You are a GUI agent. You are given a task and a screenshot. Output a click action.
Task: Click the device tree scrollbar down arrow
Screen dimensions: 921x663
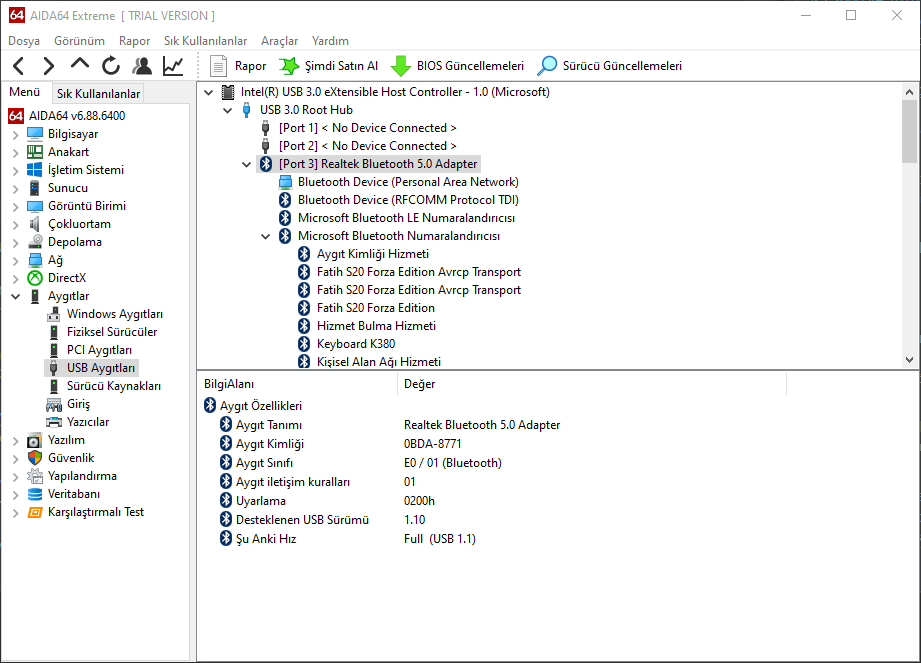(909, 360)
